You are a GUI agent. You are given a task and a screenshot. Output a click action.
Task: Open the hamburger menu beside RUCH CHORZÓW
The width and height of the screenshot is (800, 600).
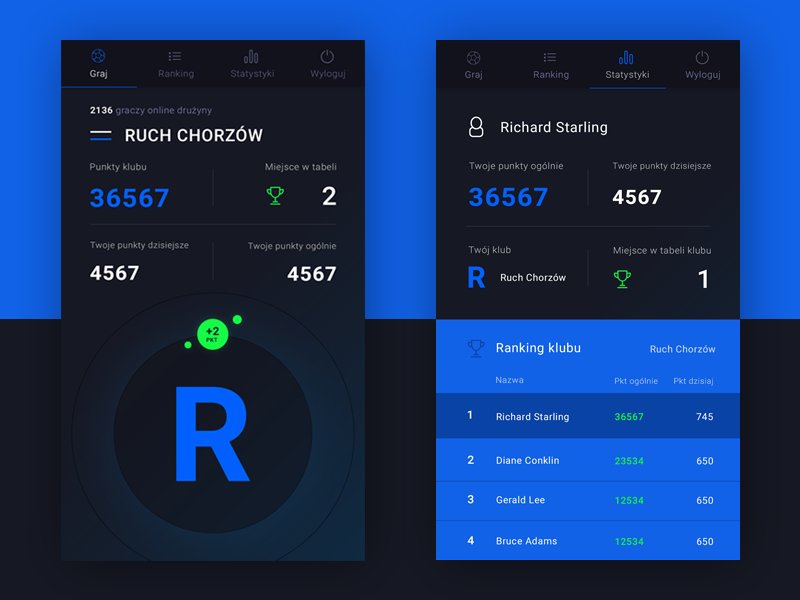coord(101,135)
